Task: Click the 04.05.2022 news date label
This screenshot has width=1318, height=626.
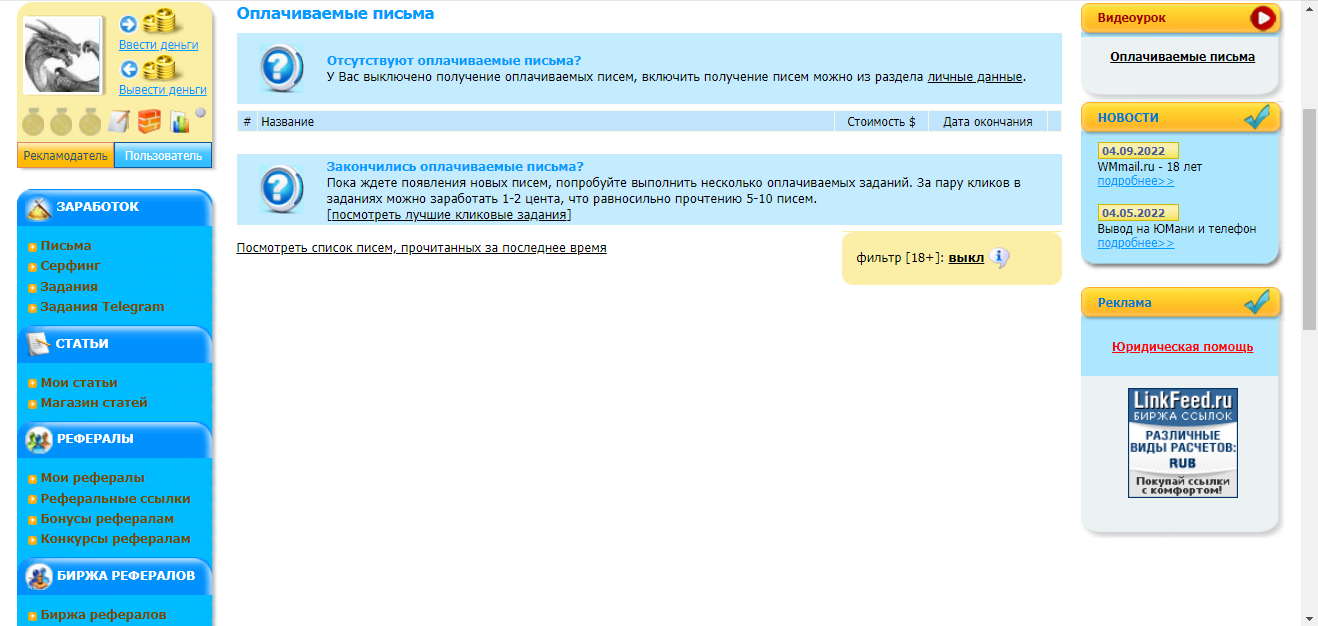Action: [1138, 213]
